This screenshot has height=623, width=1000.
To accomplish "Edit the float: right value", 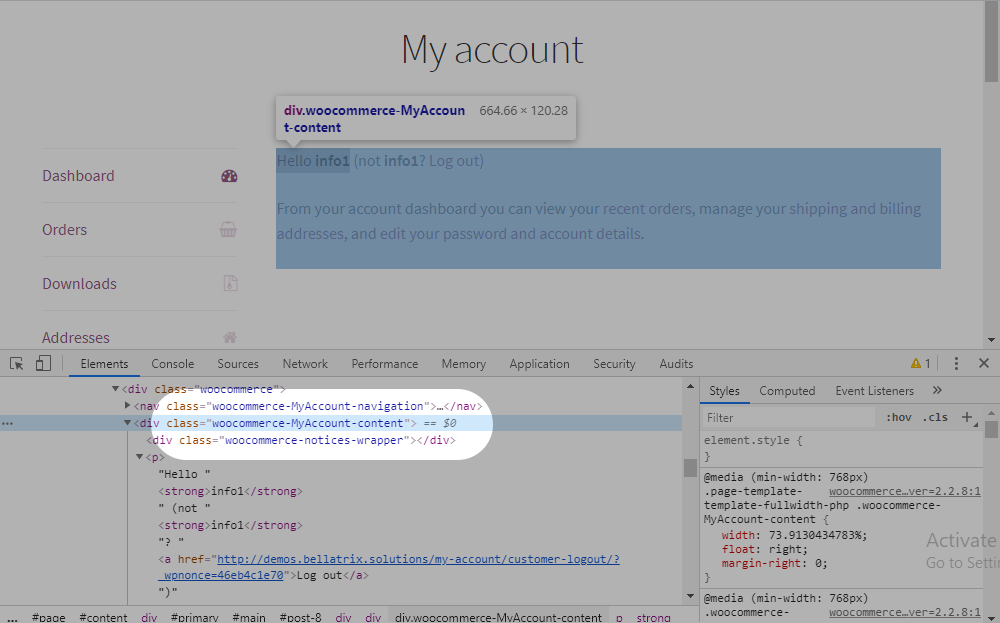I will [788, 550].
